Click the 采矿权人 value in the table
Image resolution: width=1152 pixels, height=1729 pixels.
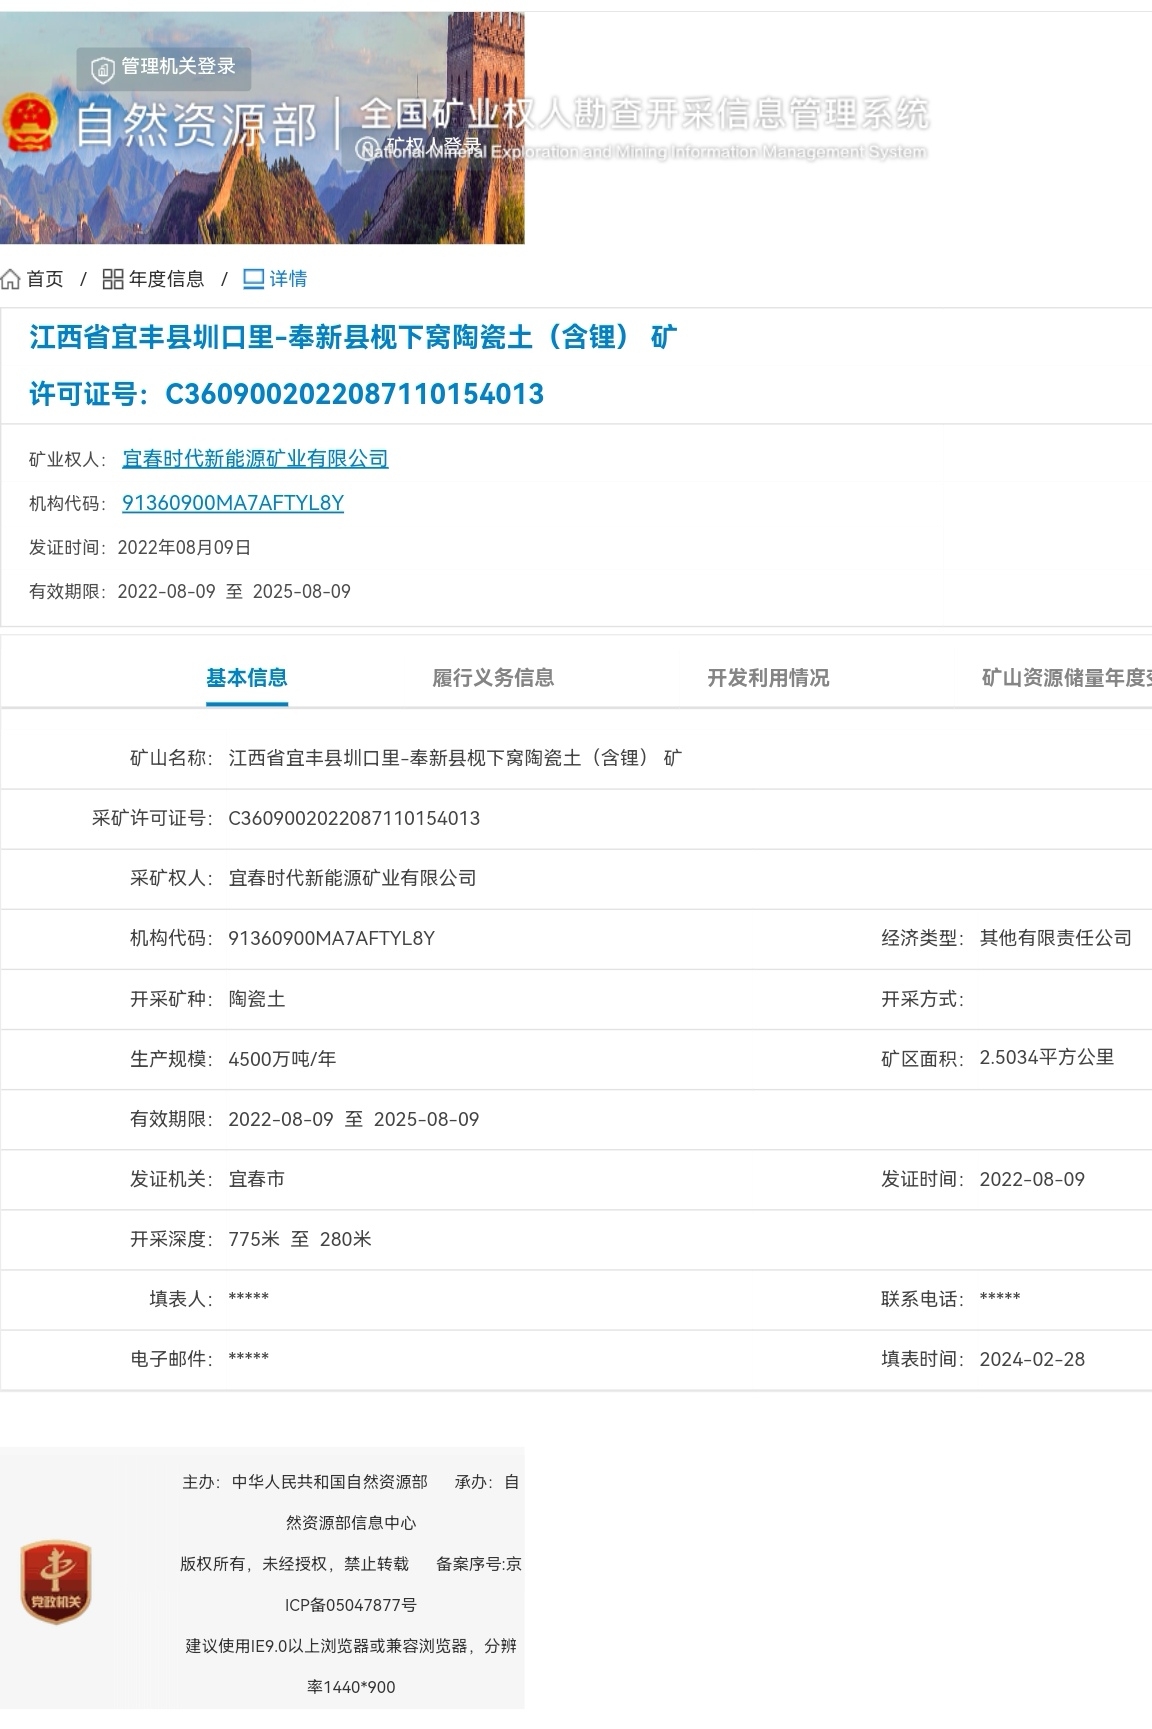pyautogui.click(x=352, y=878)
